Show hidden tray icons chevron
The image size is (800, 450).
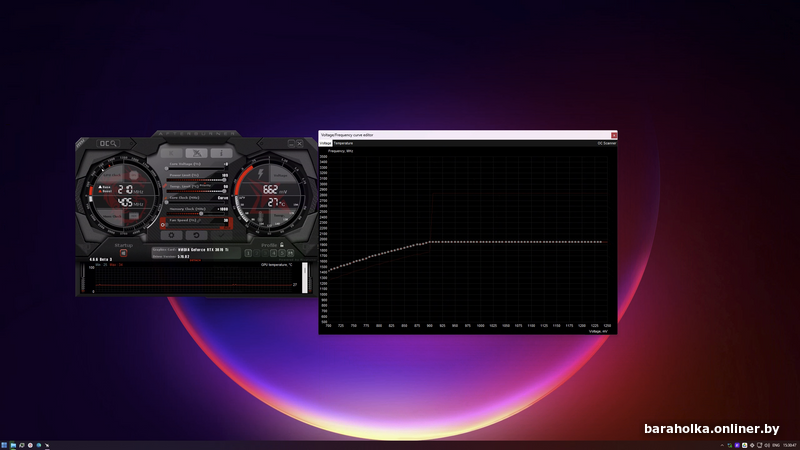722,445
